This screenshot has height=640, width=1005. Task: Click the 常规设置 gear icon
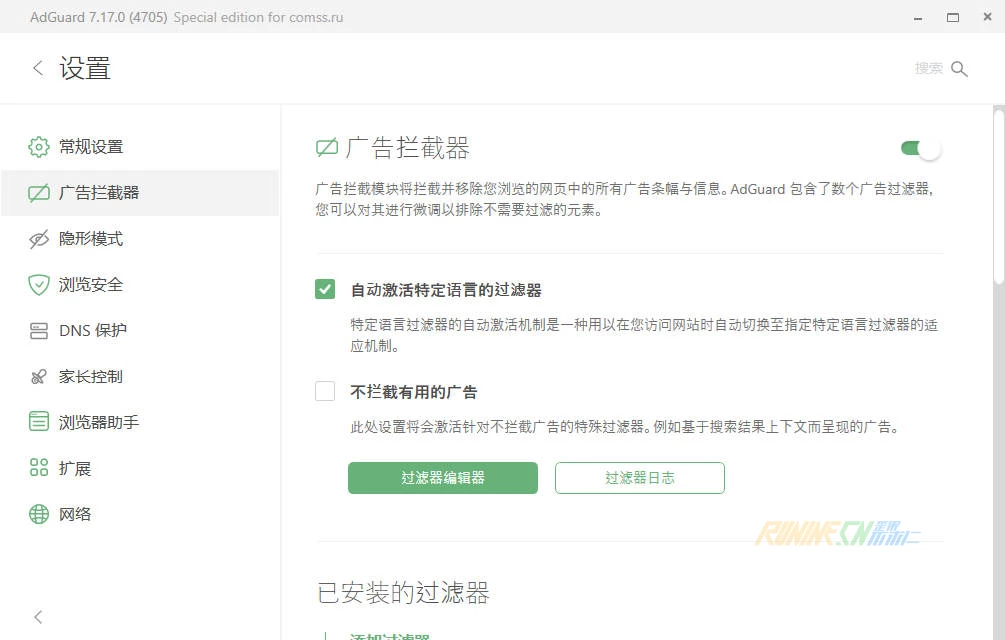[x=39, y=147]
